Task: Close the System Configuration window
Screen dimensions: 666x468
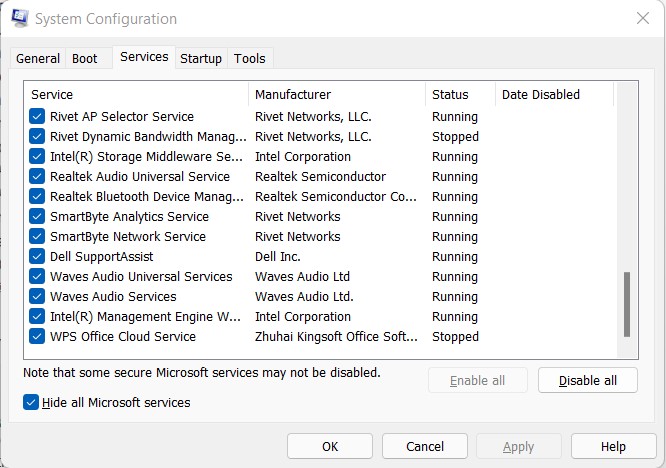Action: [643, 18]
